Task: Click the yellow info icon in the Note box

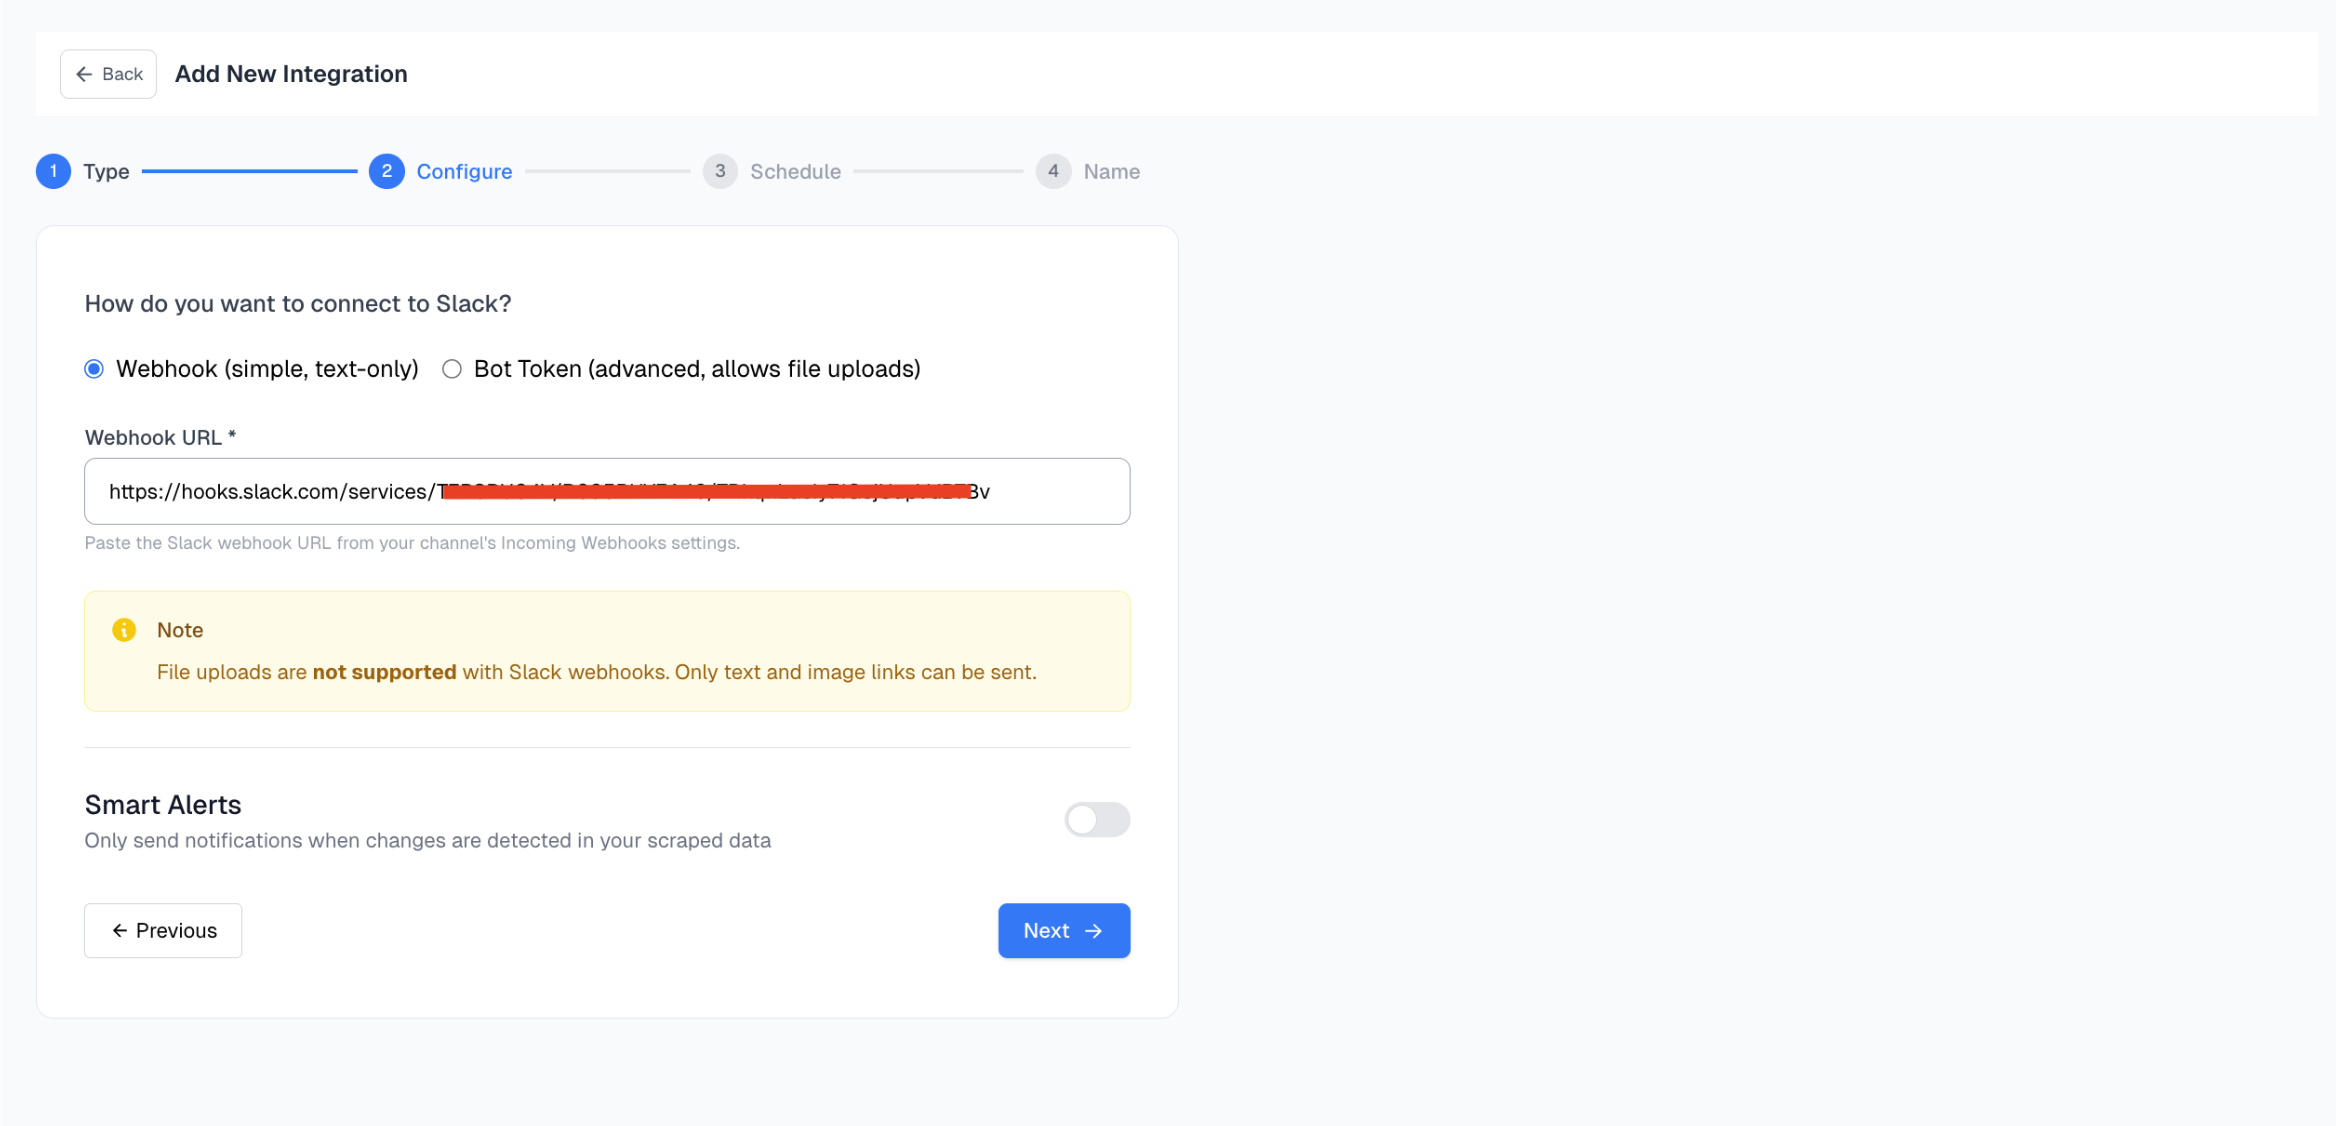Action: coord(123,630)
